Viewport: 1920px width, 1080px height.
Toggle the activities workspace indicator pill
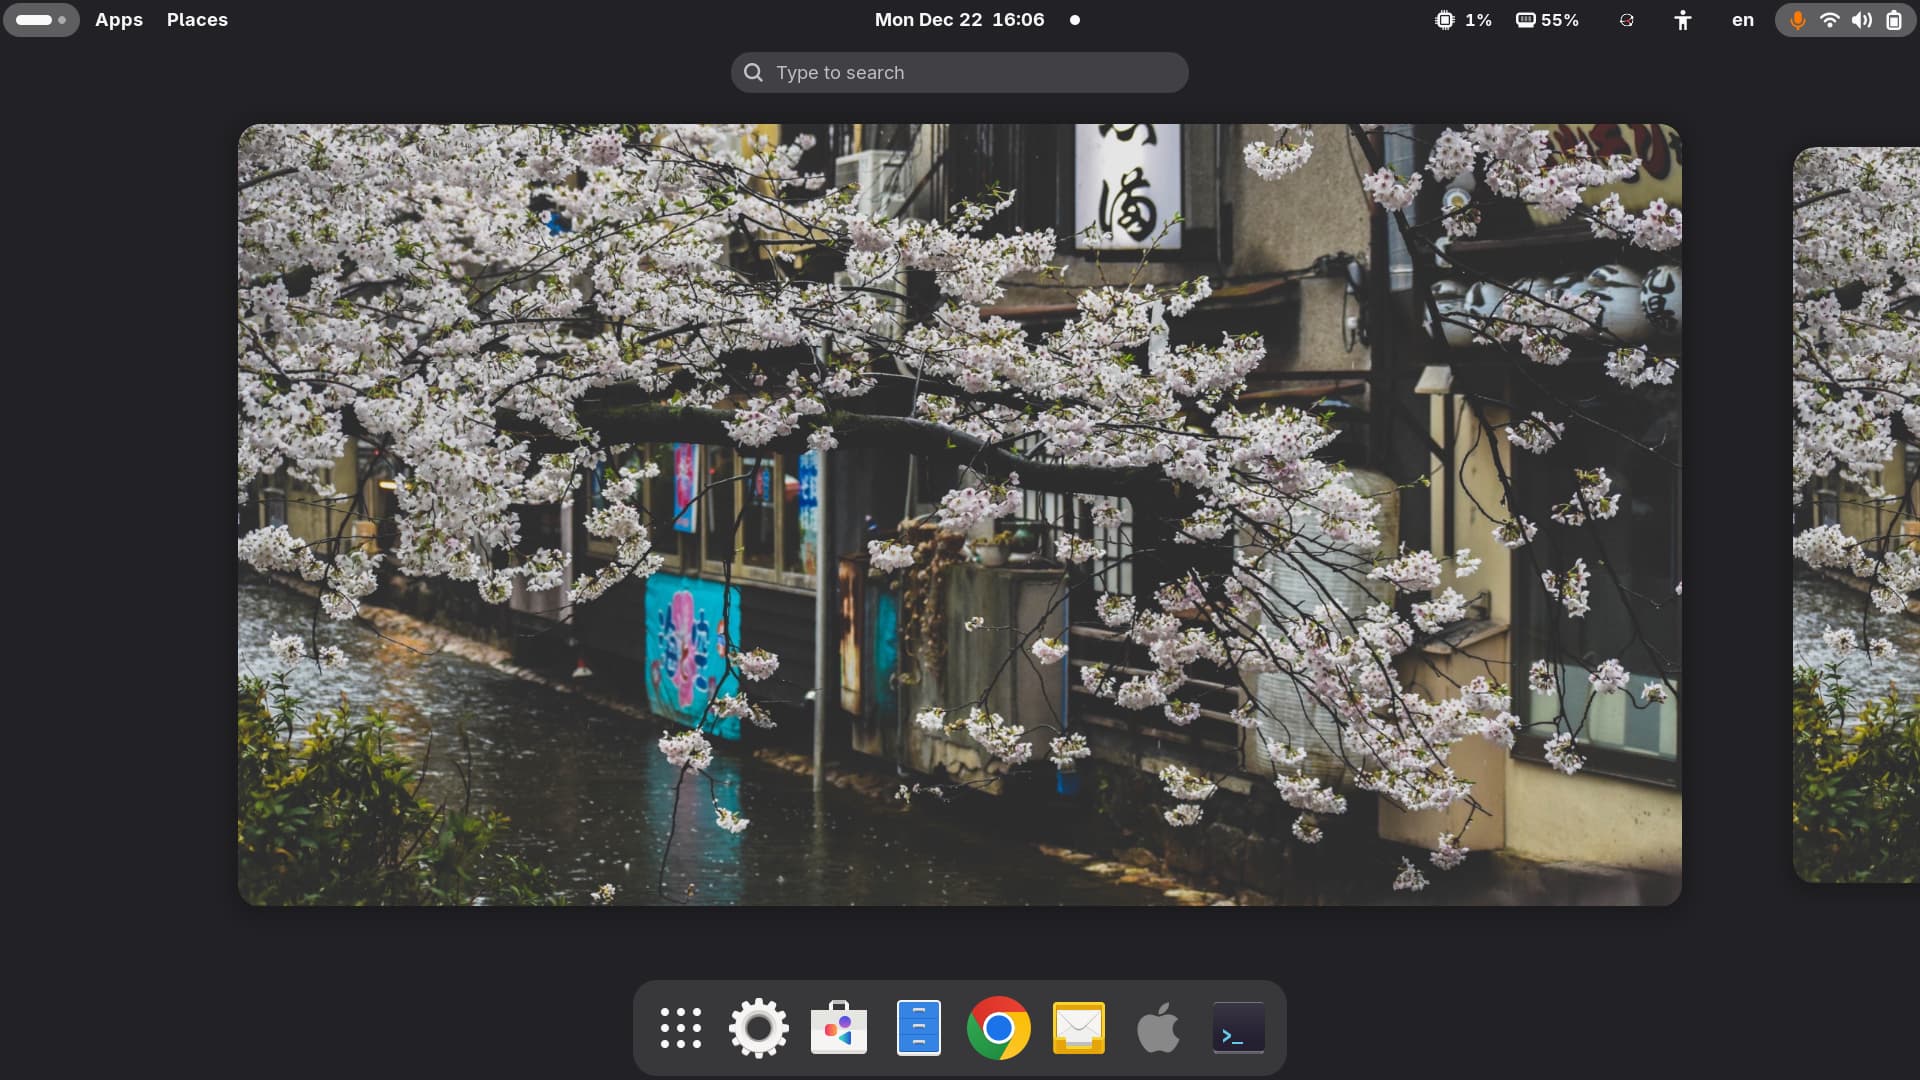pos(41,20)
